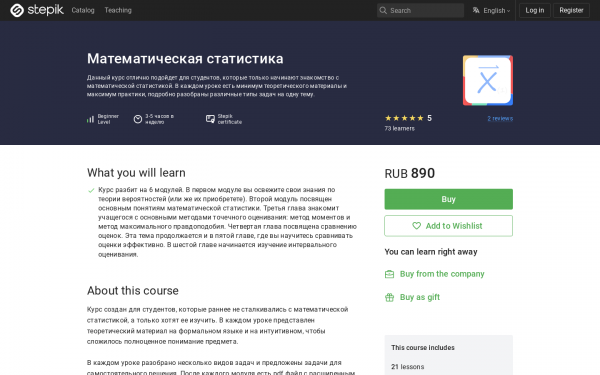The height and width of the screenshot is (375, 600).
Task: Click Add to Wishlist button
Action: point(448,226)
